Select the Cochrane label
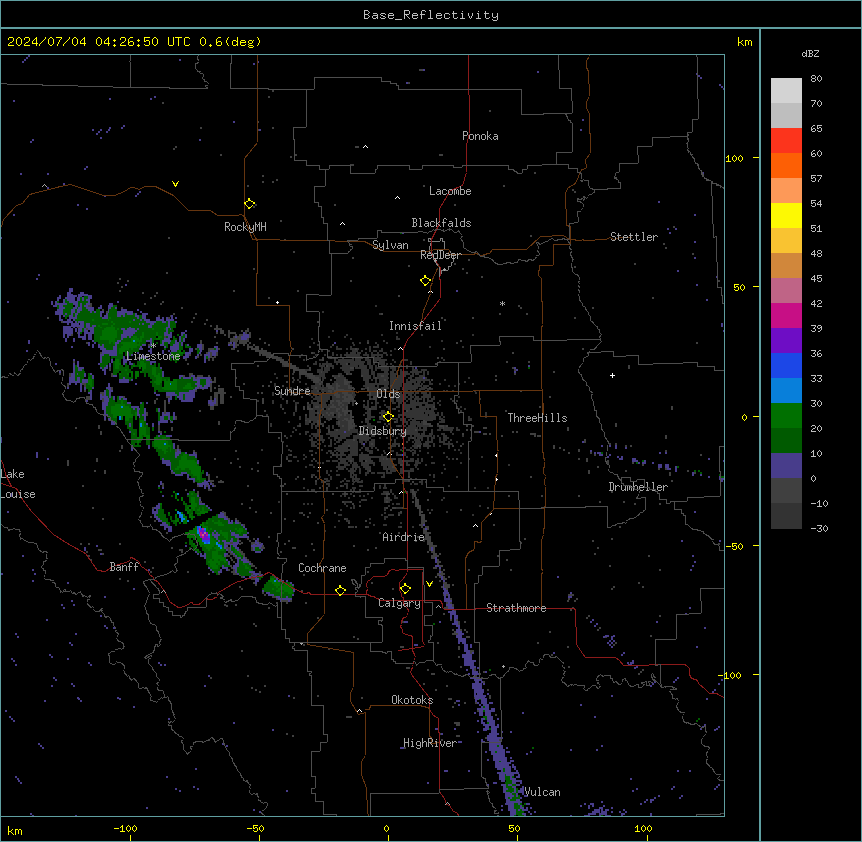The image size is (862, 842). tap(322, 568)
